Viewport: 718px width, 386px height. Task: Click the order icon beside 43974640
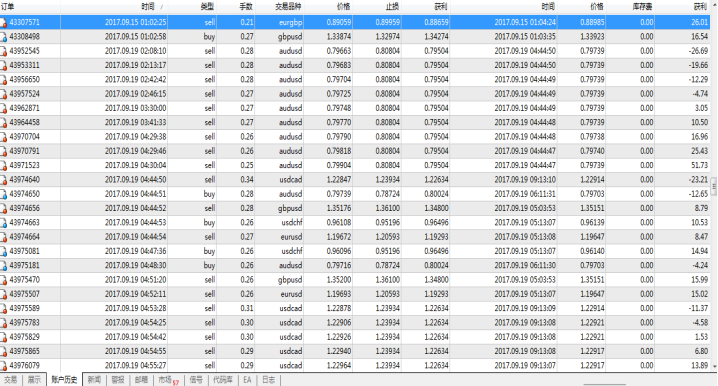(3, 180)
